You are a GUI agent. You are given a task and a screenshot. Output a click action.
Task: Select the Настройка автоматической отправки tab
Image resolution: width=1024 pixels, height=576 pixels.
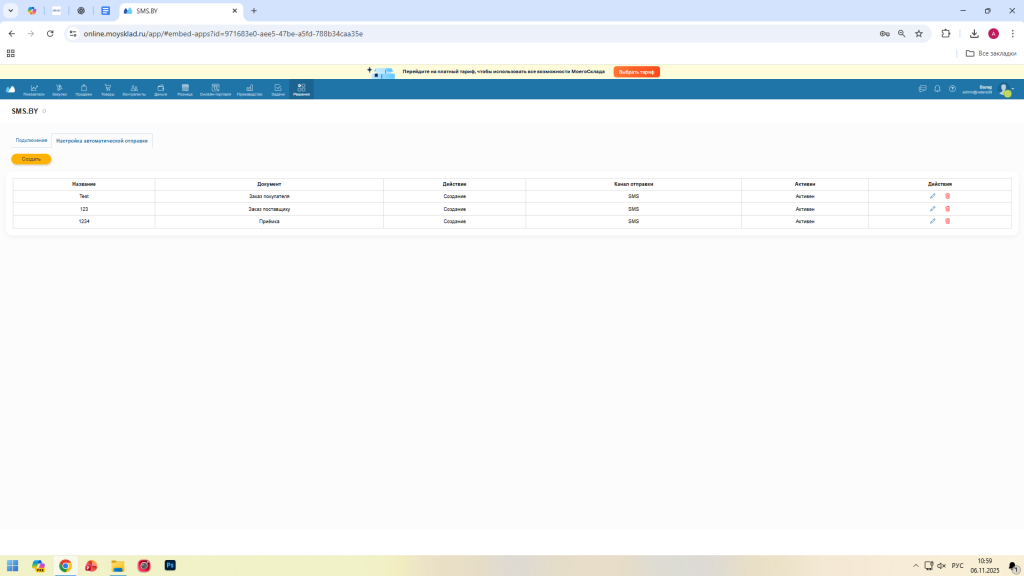tap(101, 141)
